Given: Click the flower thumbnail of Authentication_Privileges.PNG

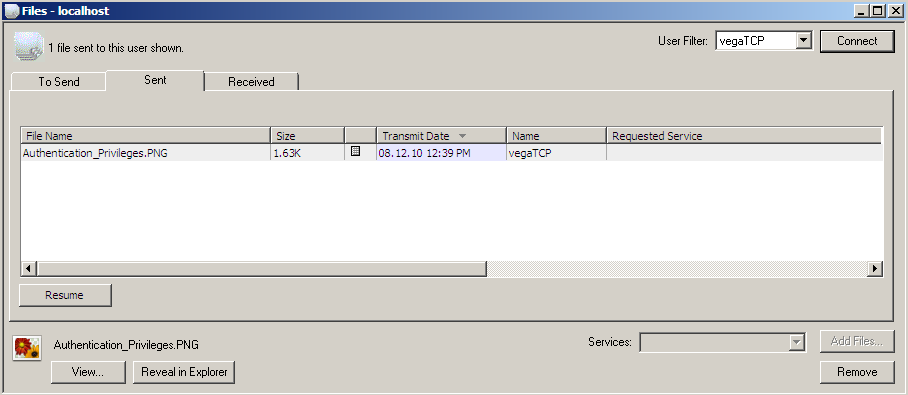Looking at the screenshot, I should click(x=27, y=348).
